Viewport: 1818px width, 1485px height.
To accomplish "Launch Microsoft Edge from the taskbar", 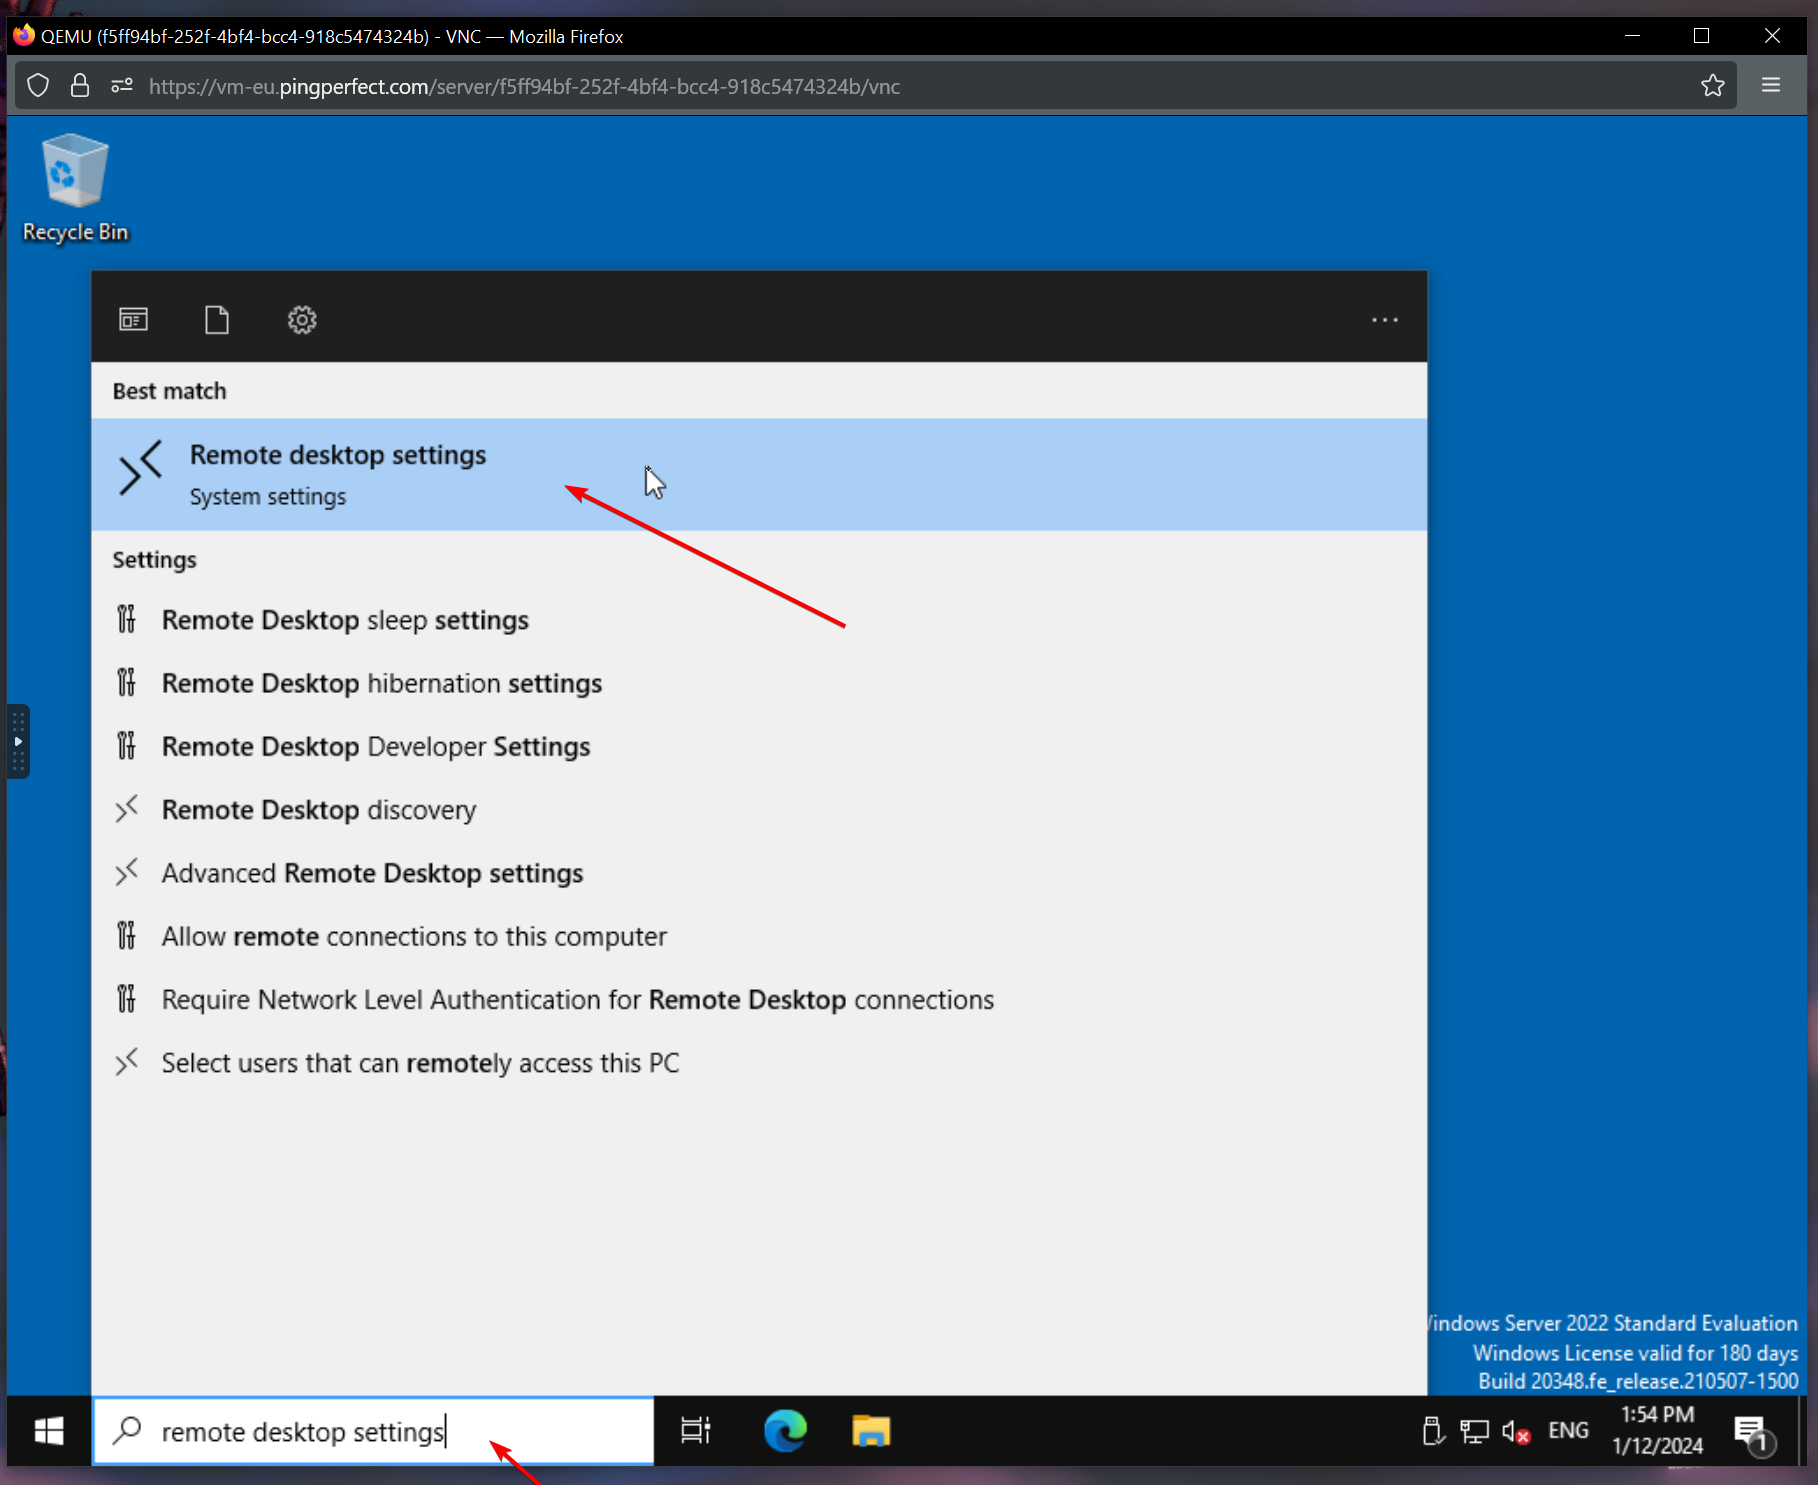I will pyautogui.click(x=785, y=1431).
